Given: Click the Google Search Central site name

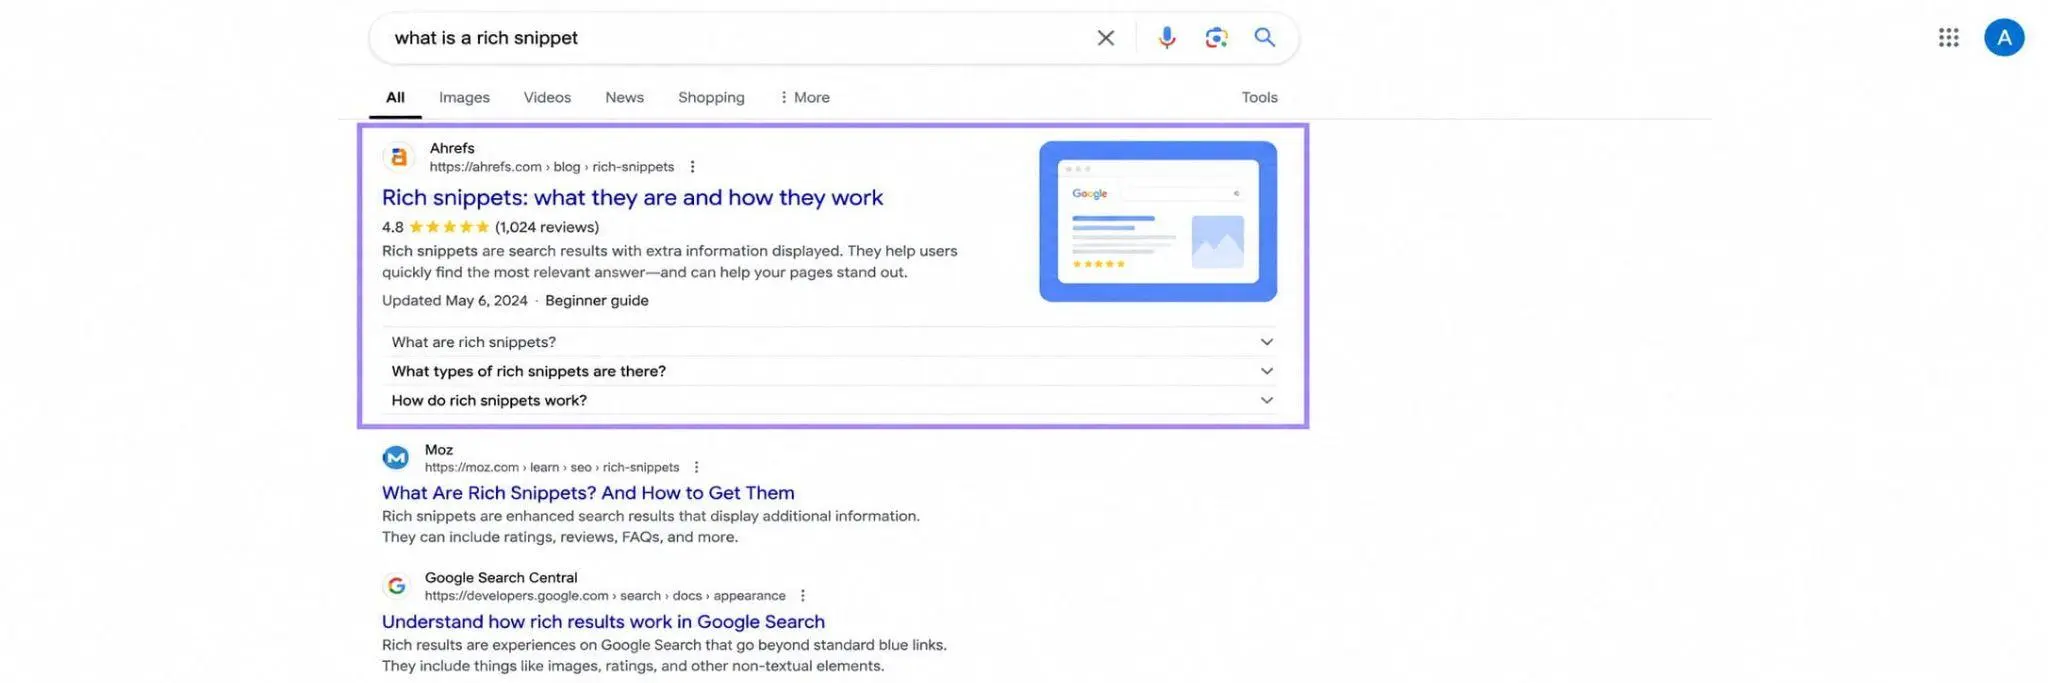Looking at the screenshot, I should pos(501,578).
